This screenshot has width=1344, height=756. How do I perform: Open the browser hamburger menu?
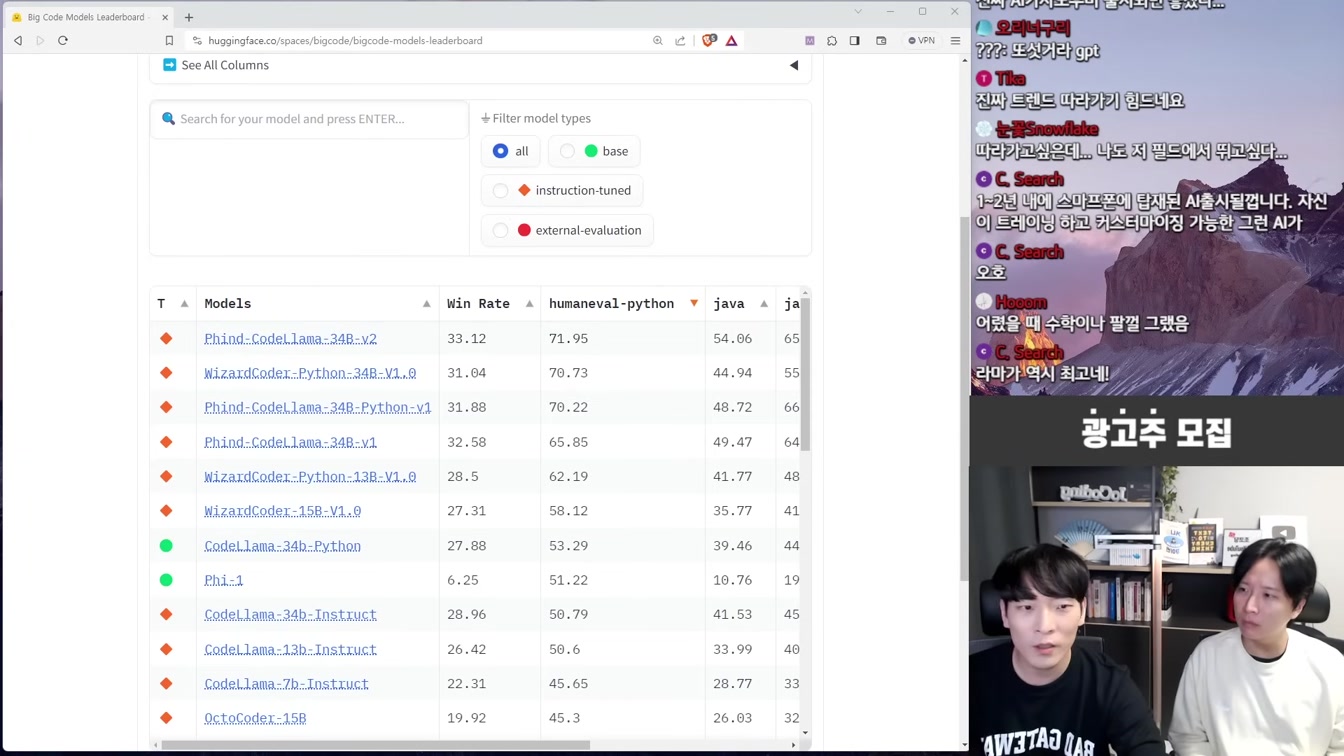(955, 41)
